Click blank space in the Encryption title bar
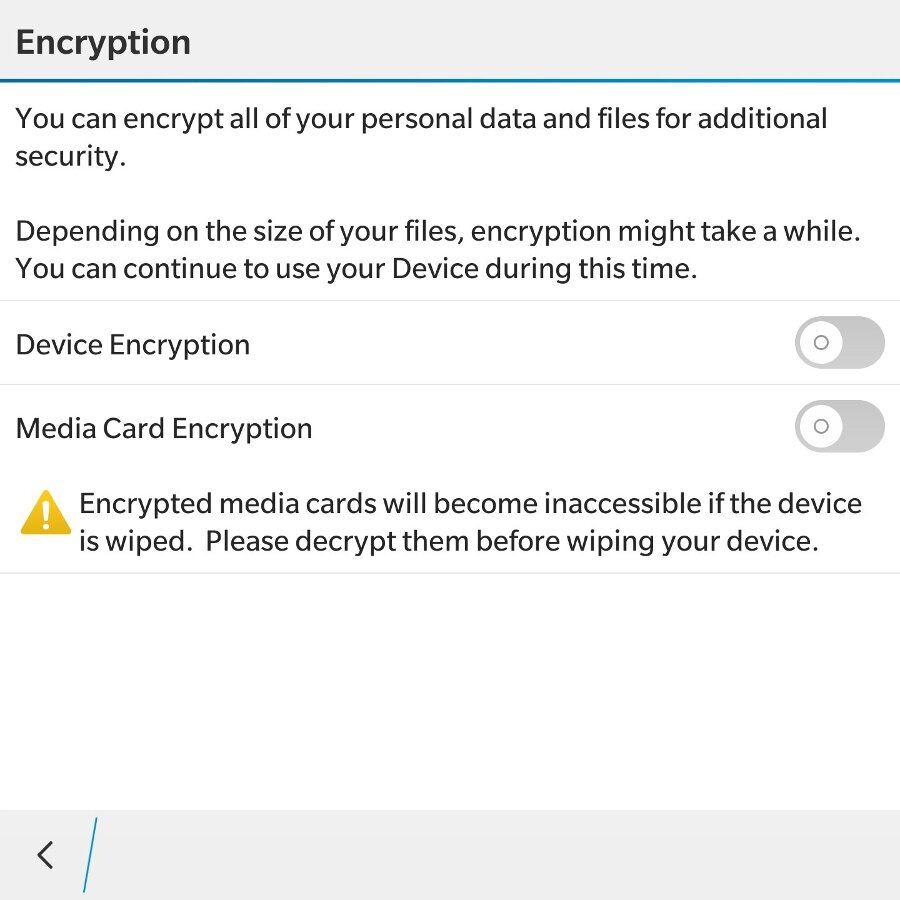900x900 pixels. click(x=550, y=42)
